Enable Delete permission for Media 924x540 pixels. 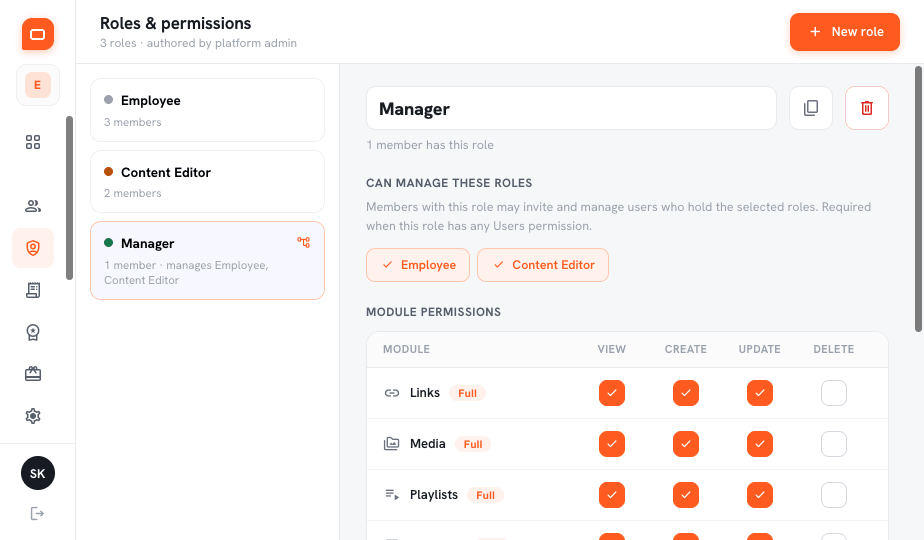pyautogui.click(x=834, y=444)
